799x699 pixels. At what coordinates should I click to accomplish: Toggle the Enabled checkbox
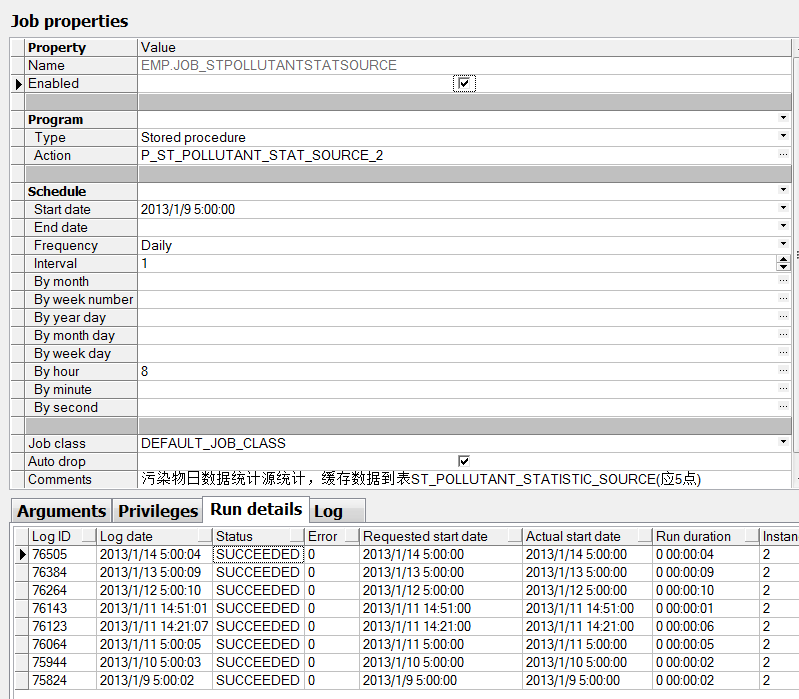point(464,84)
